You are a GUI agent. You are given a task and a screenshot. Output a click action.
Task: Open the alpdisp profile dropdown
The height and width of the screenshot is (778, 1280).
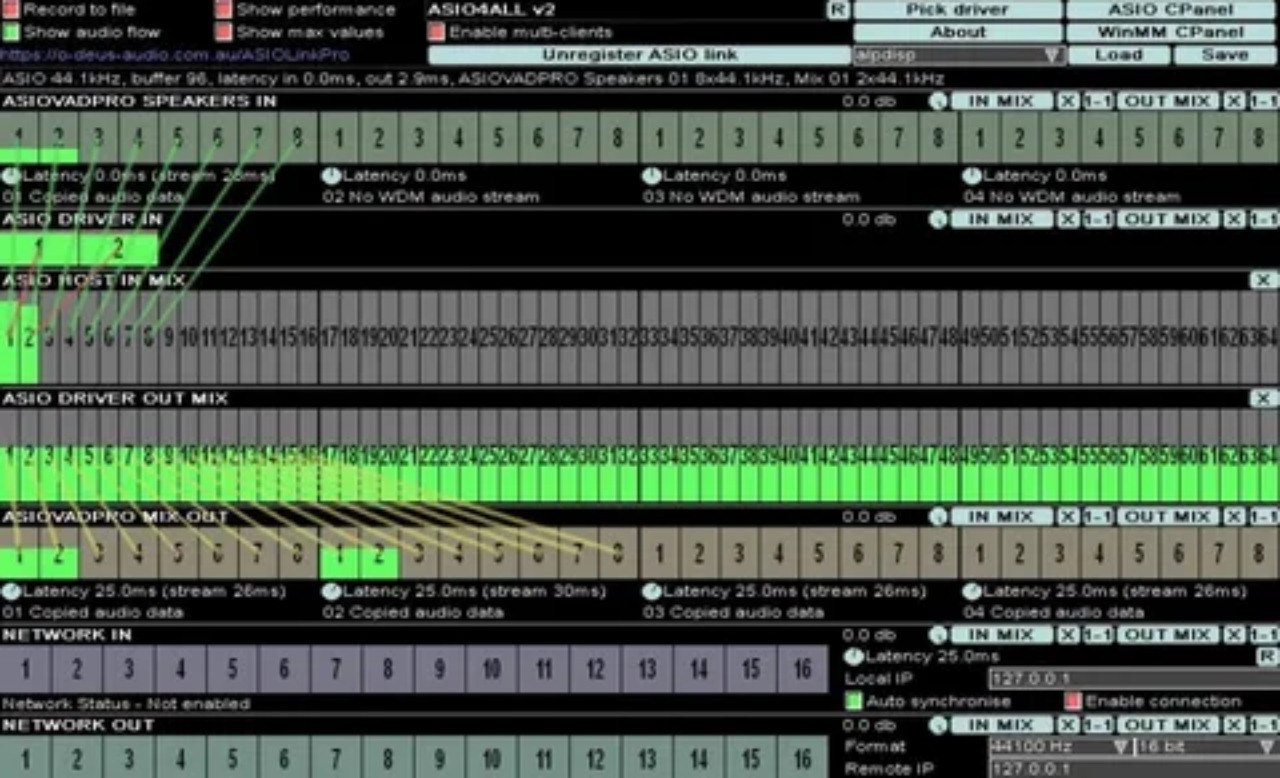pyautogui.click(x=958, y=55)
